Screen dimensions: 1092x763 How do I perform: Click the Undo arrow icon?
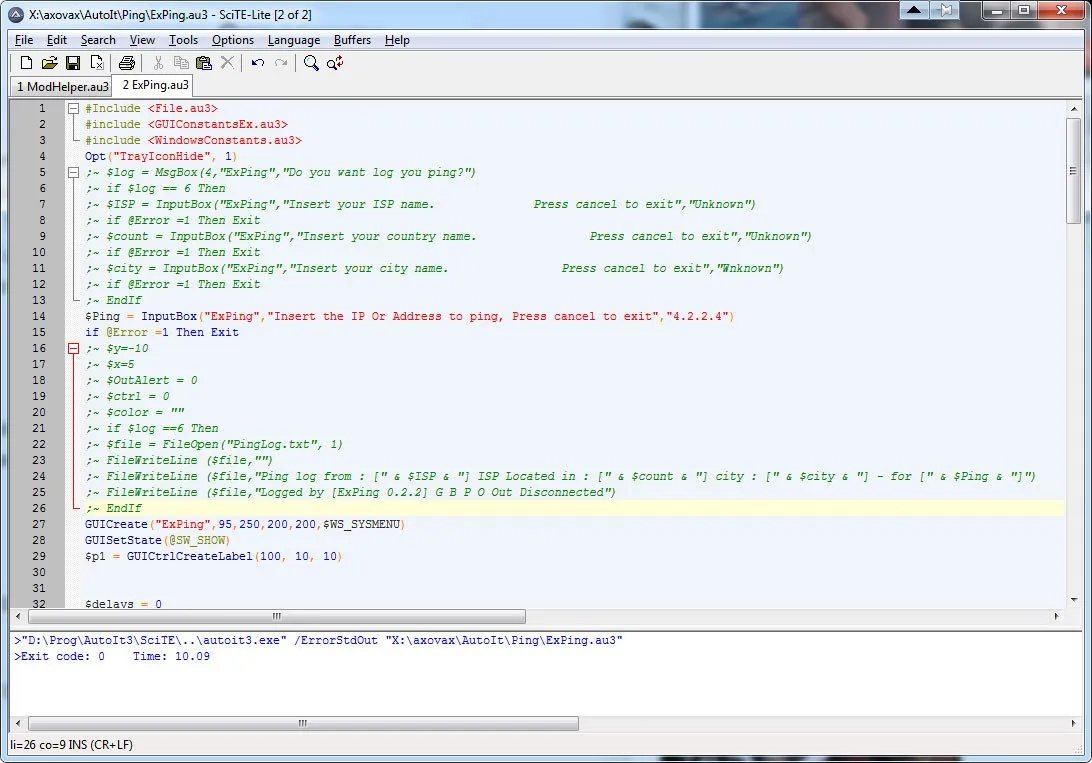click(258, 63)
